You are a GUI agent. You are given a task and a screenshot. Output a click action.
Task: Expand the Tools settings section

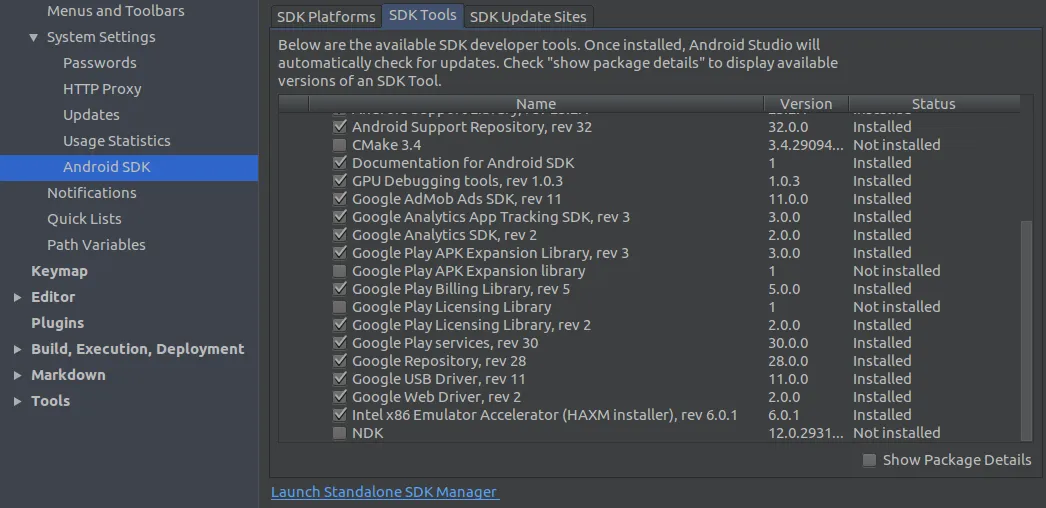pos(17,401)
